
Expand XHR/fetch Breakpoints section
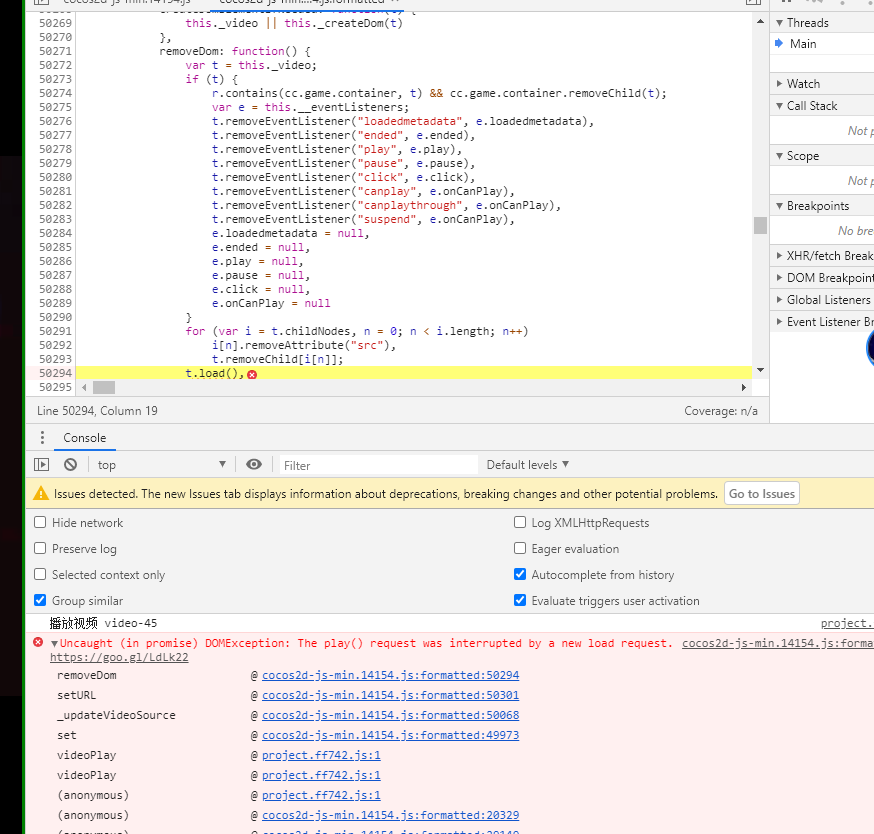pyautogui.click(x=780, y=256)
